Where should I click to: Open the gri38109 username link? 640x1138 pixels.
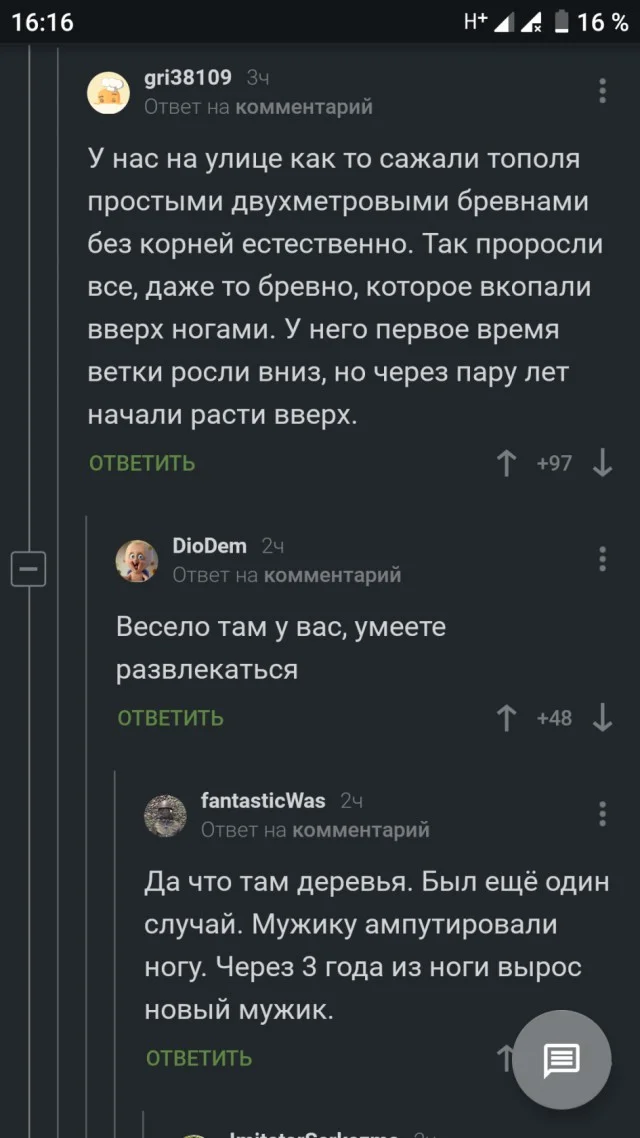coord(188,78)
